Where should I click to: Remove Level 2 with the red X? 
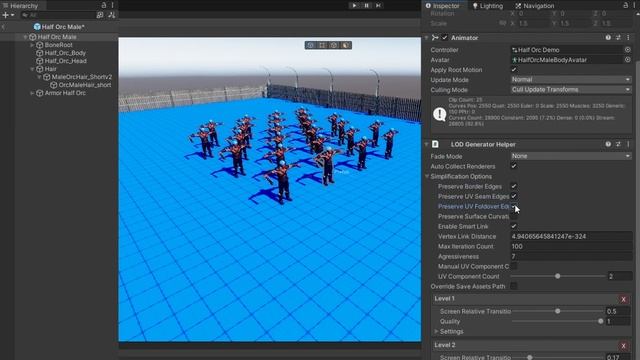pos(624,346)
